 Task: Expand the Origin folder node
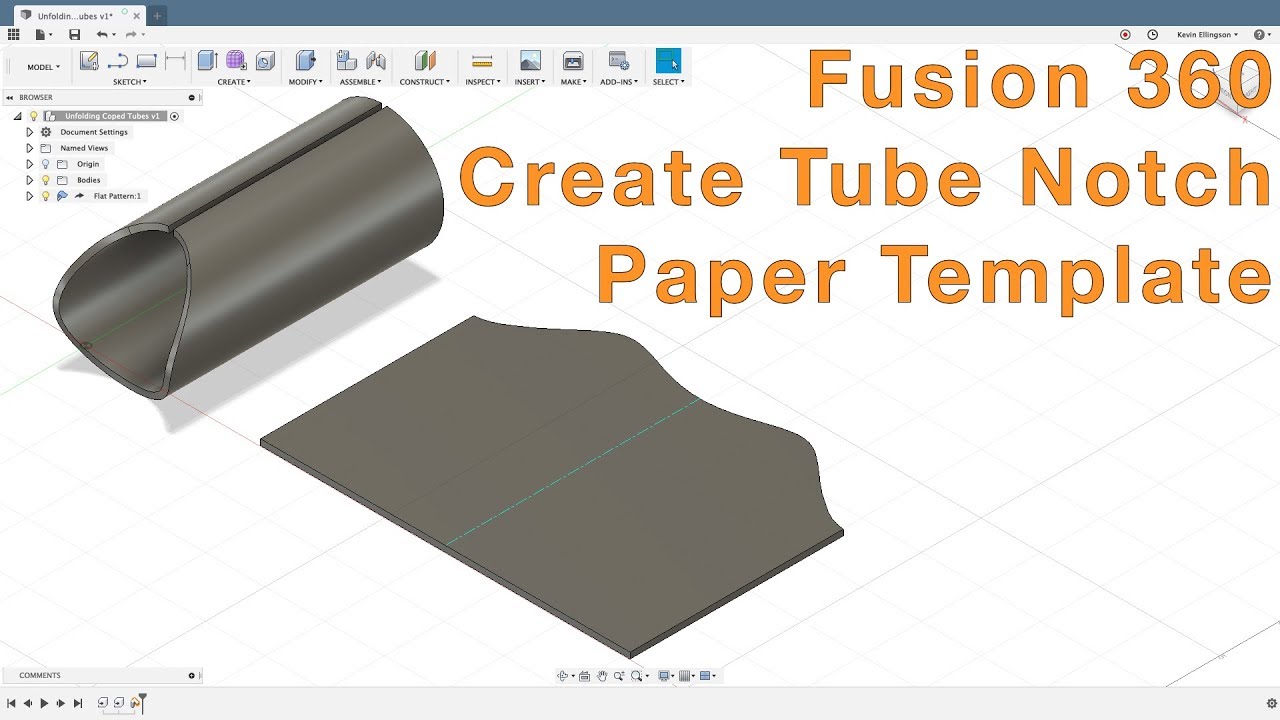click(x=29, y=164)
